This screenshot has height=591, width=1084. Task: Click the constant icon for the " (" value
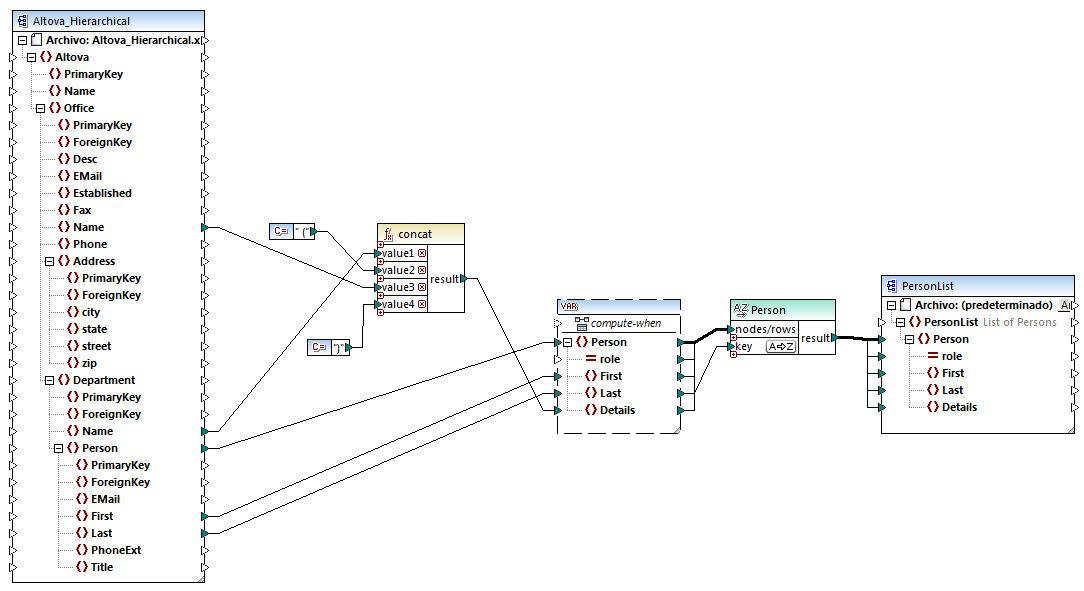pyautogui.click(x=281, y=231)
